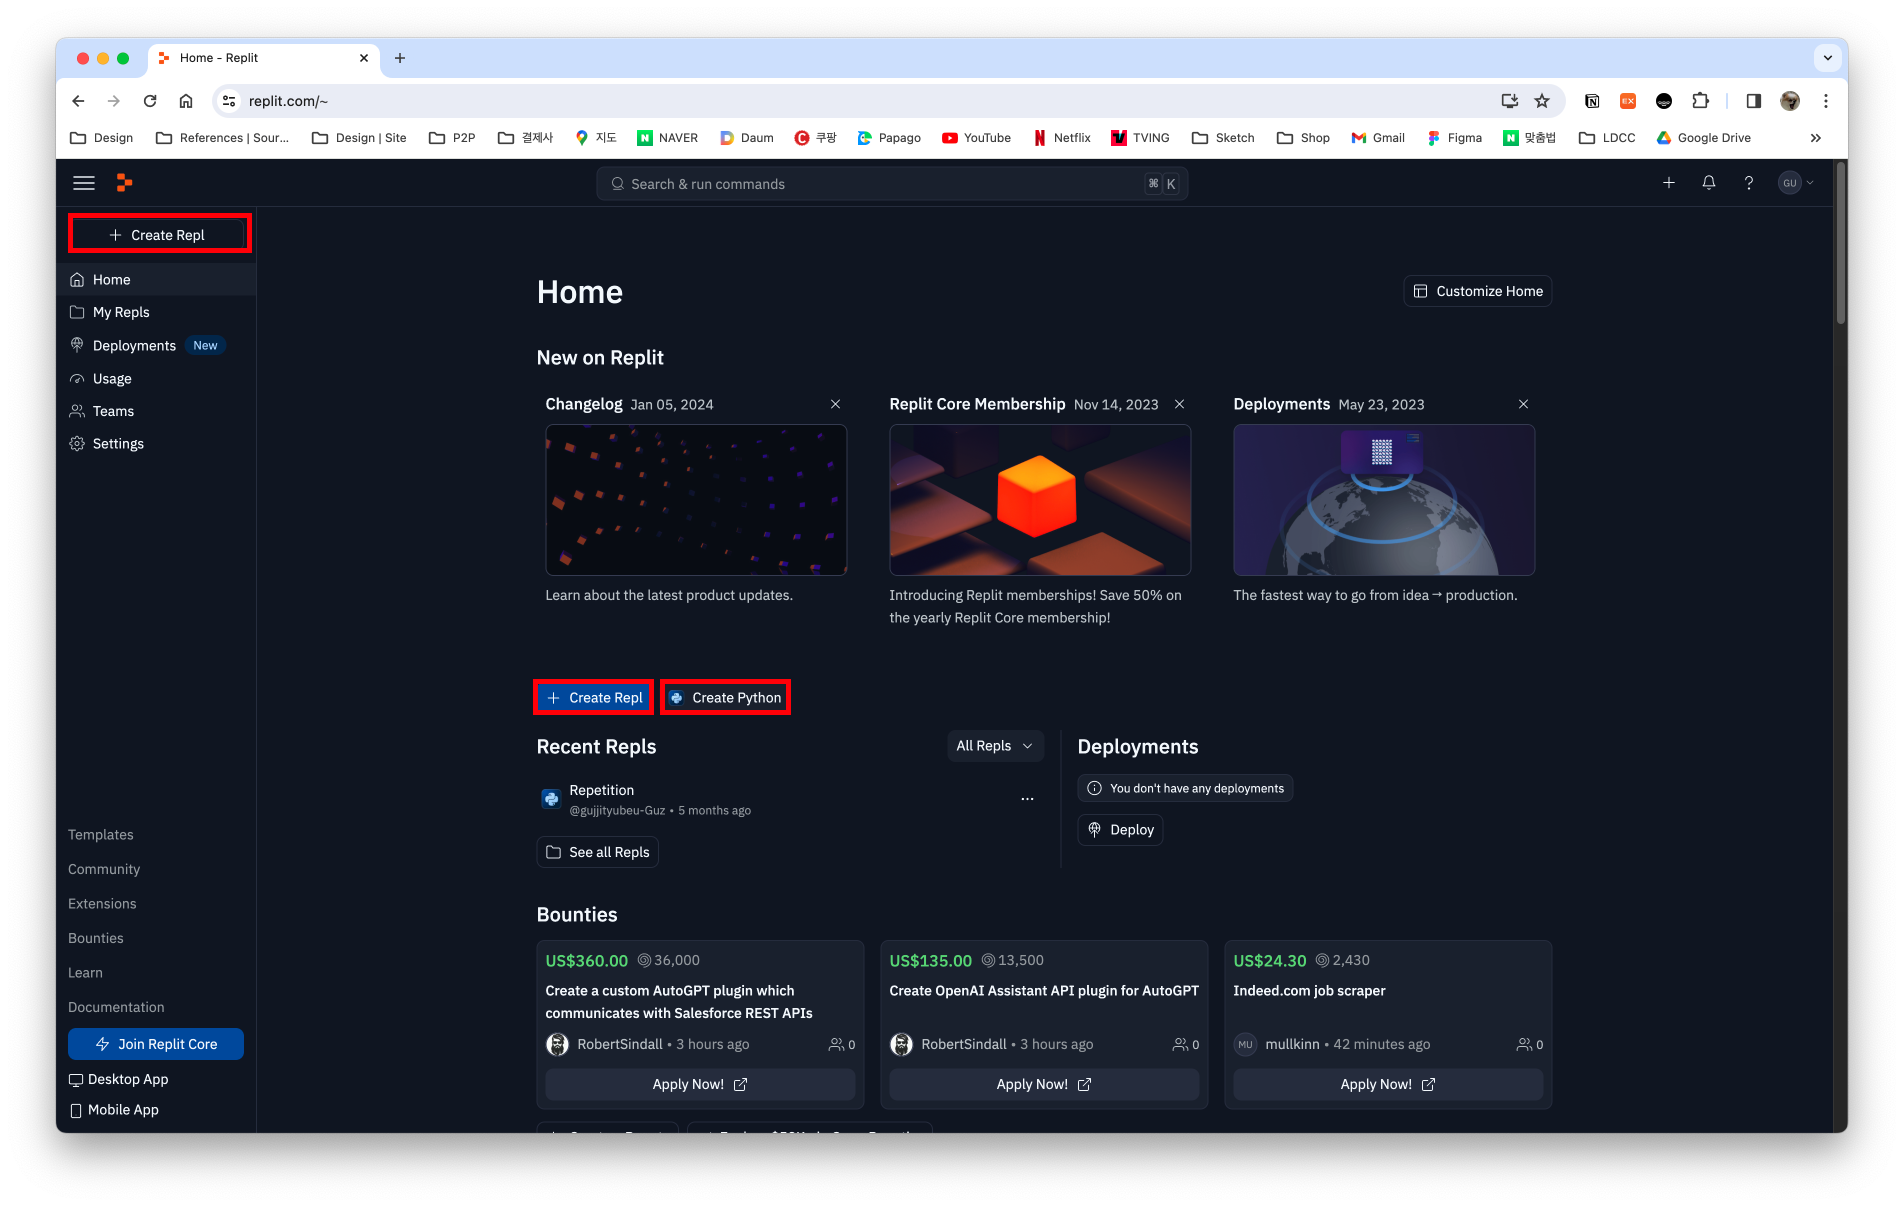The width and height of the screenshot is (1904, 1207).
Task: Open the Repetition repl options menu
Action: click(1028, 799)
